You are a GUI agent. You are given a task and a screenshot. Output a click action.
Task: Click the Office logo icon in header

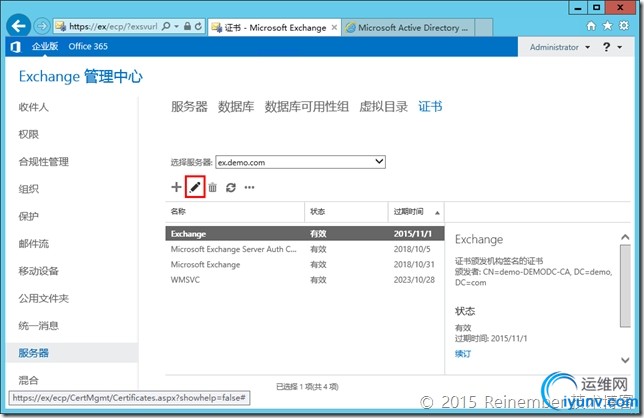tap(15, 47)
